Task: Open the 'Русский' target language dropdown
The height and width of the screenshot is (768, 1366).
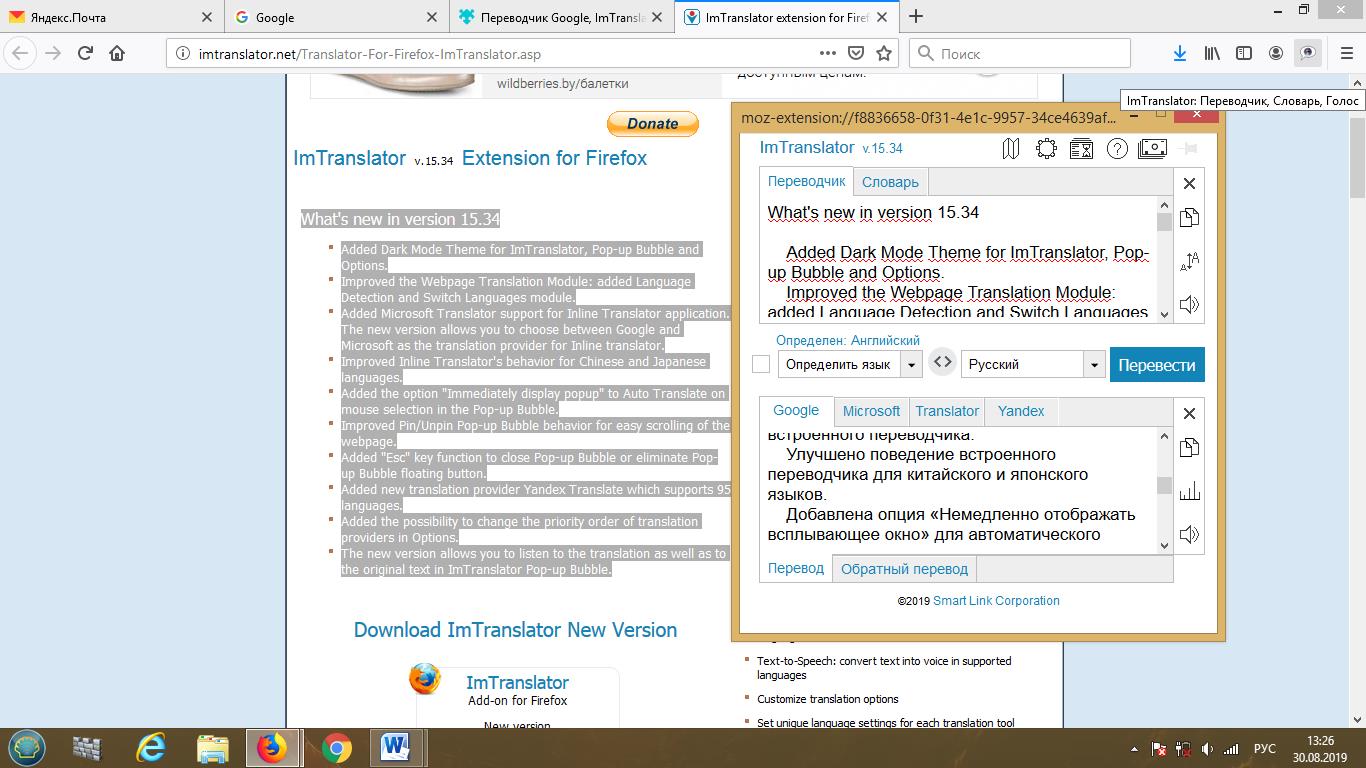Action: [1032, 364]
